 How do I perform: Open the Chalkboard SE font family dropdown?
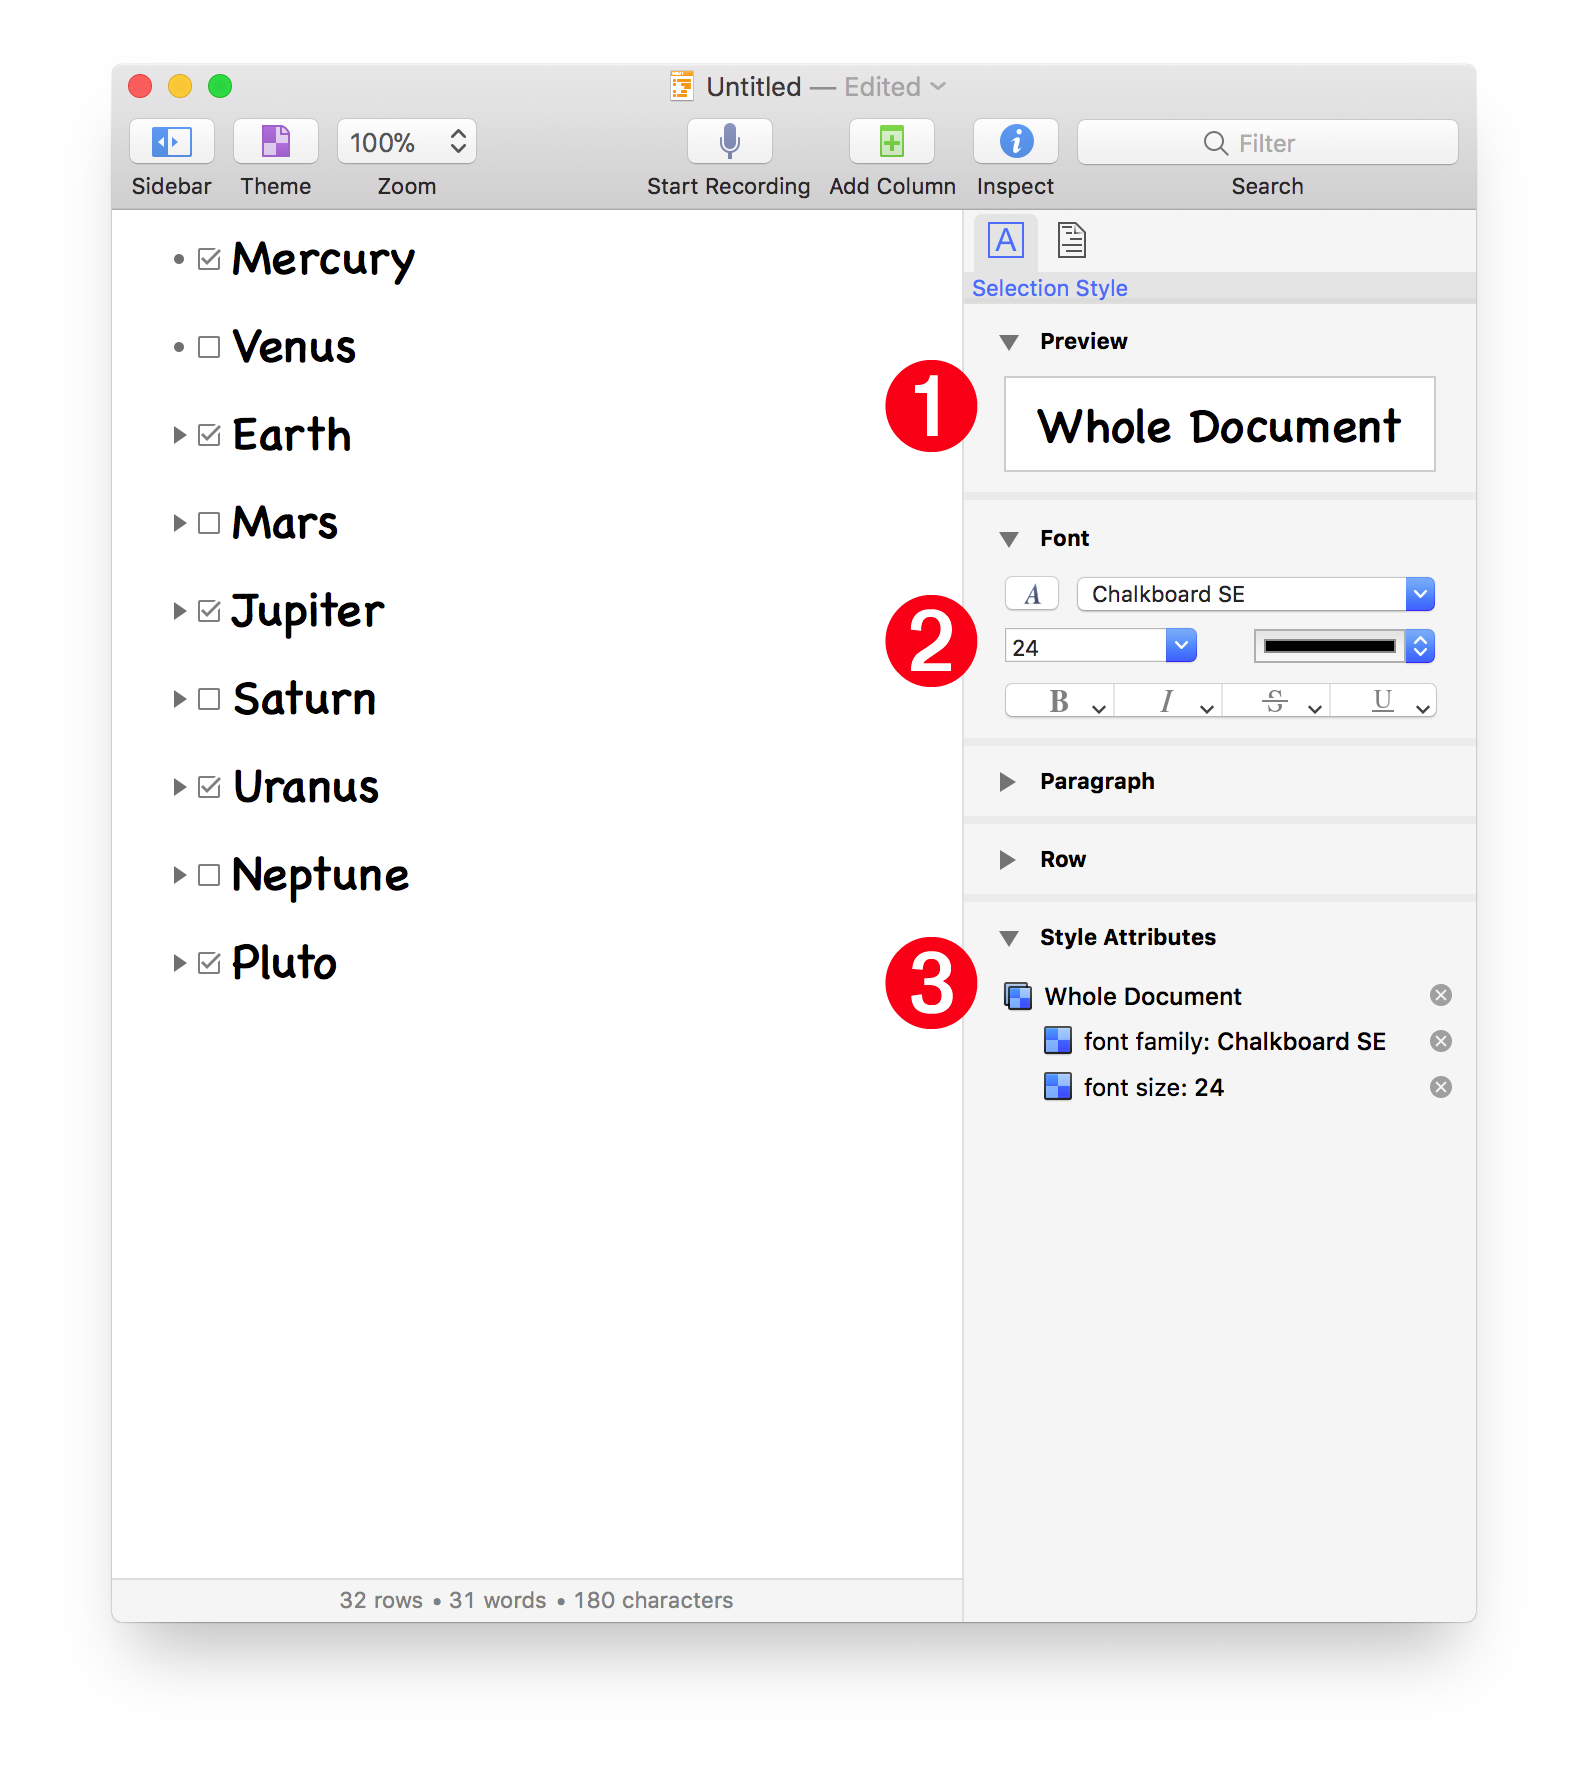pyautogui.click(x=1255, y=595)
